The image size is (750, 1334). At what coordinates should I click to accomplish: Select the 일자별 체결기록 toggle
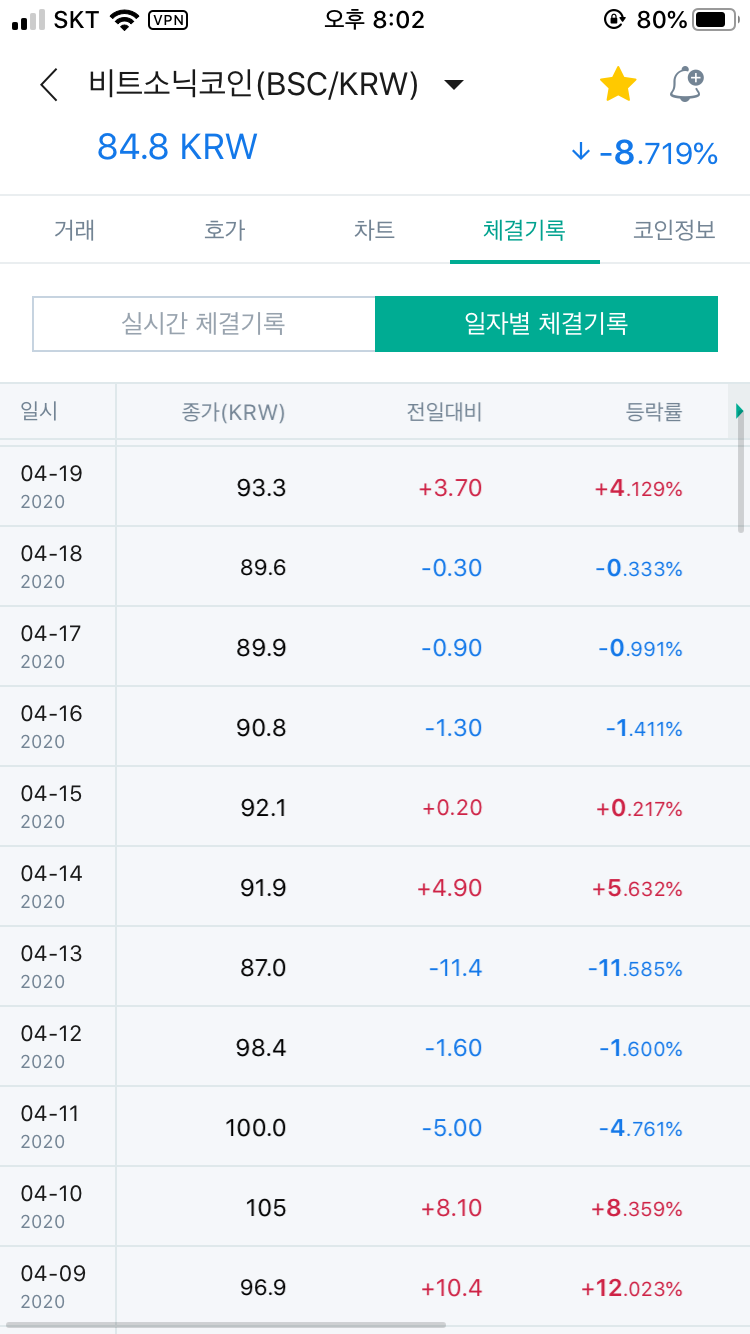point(546,324)
